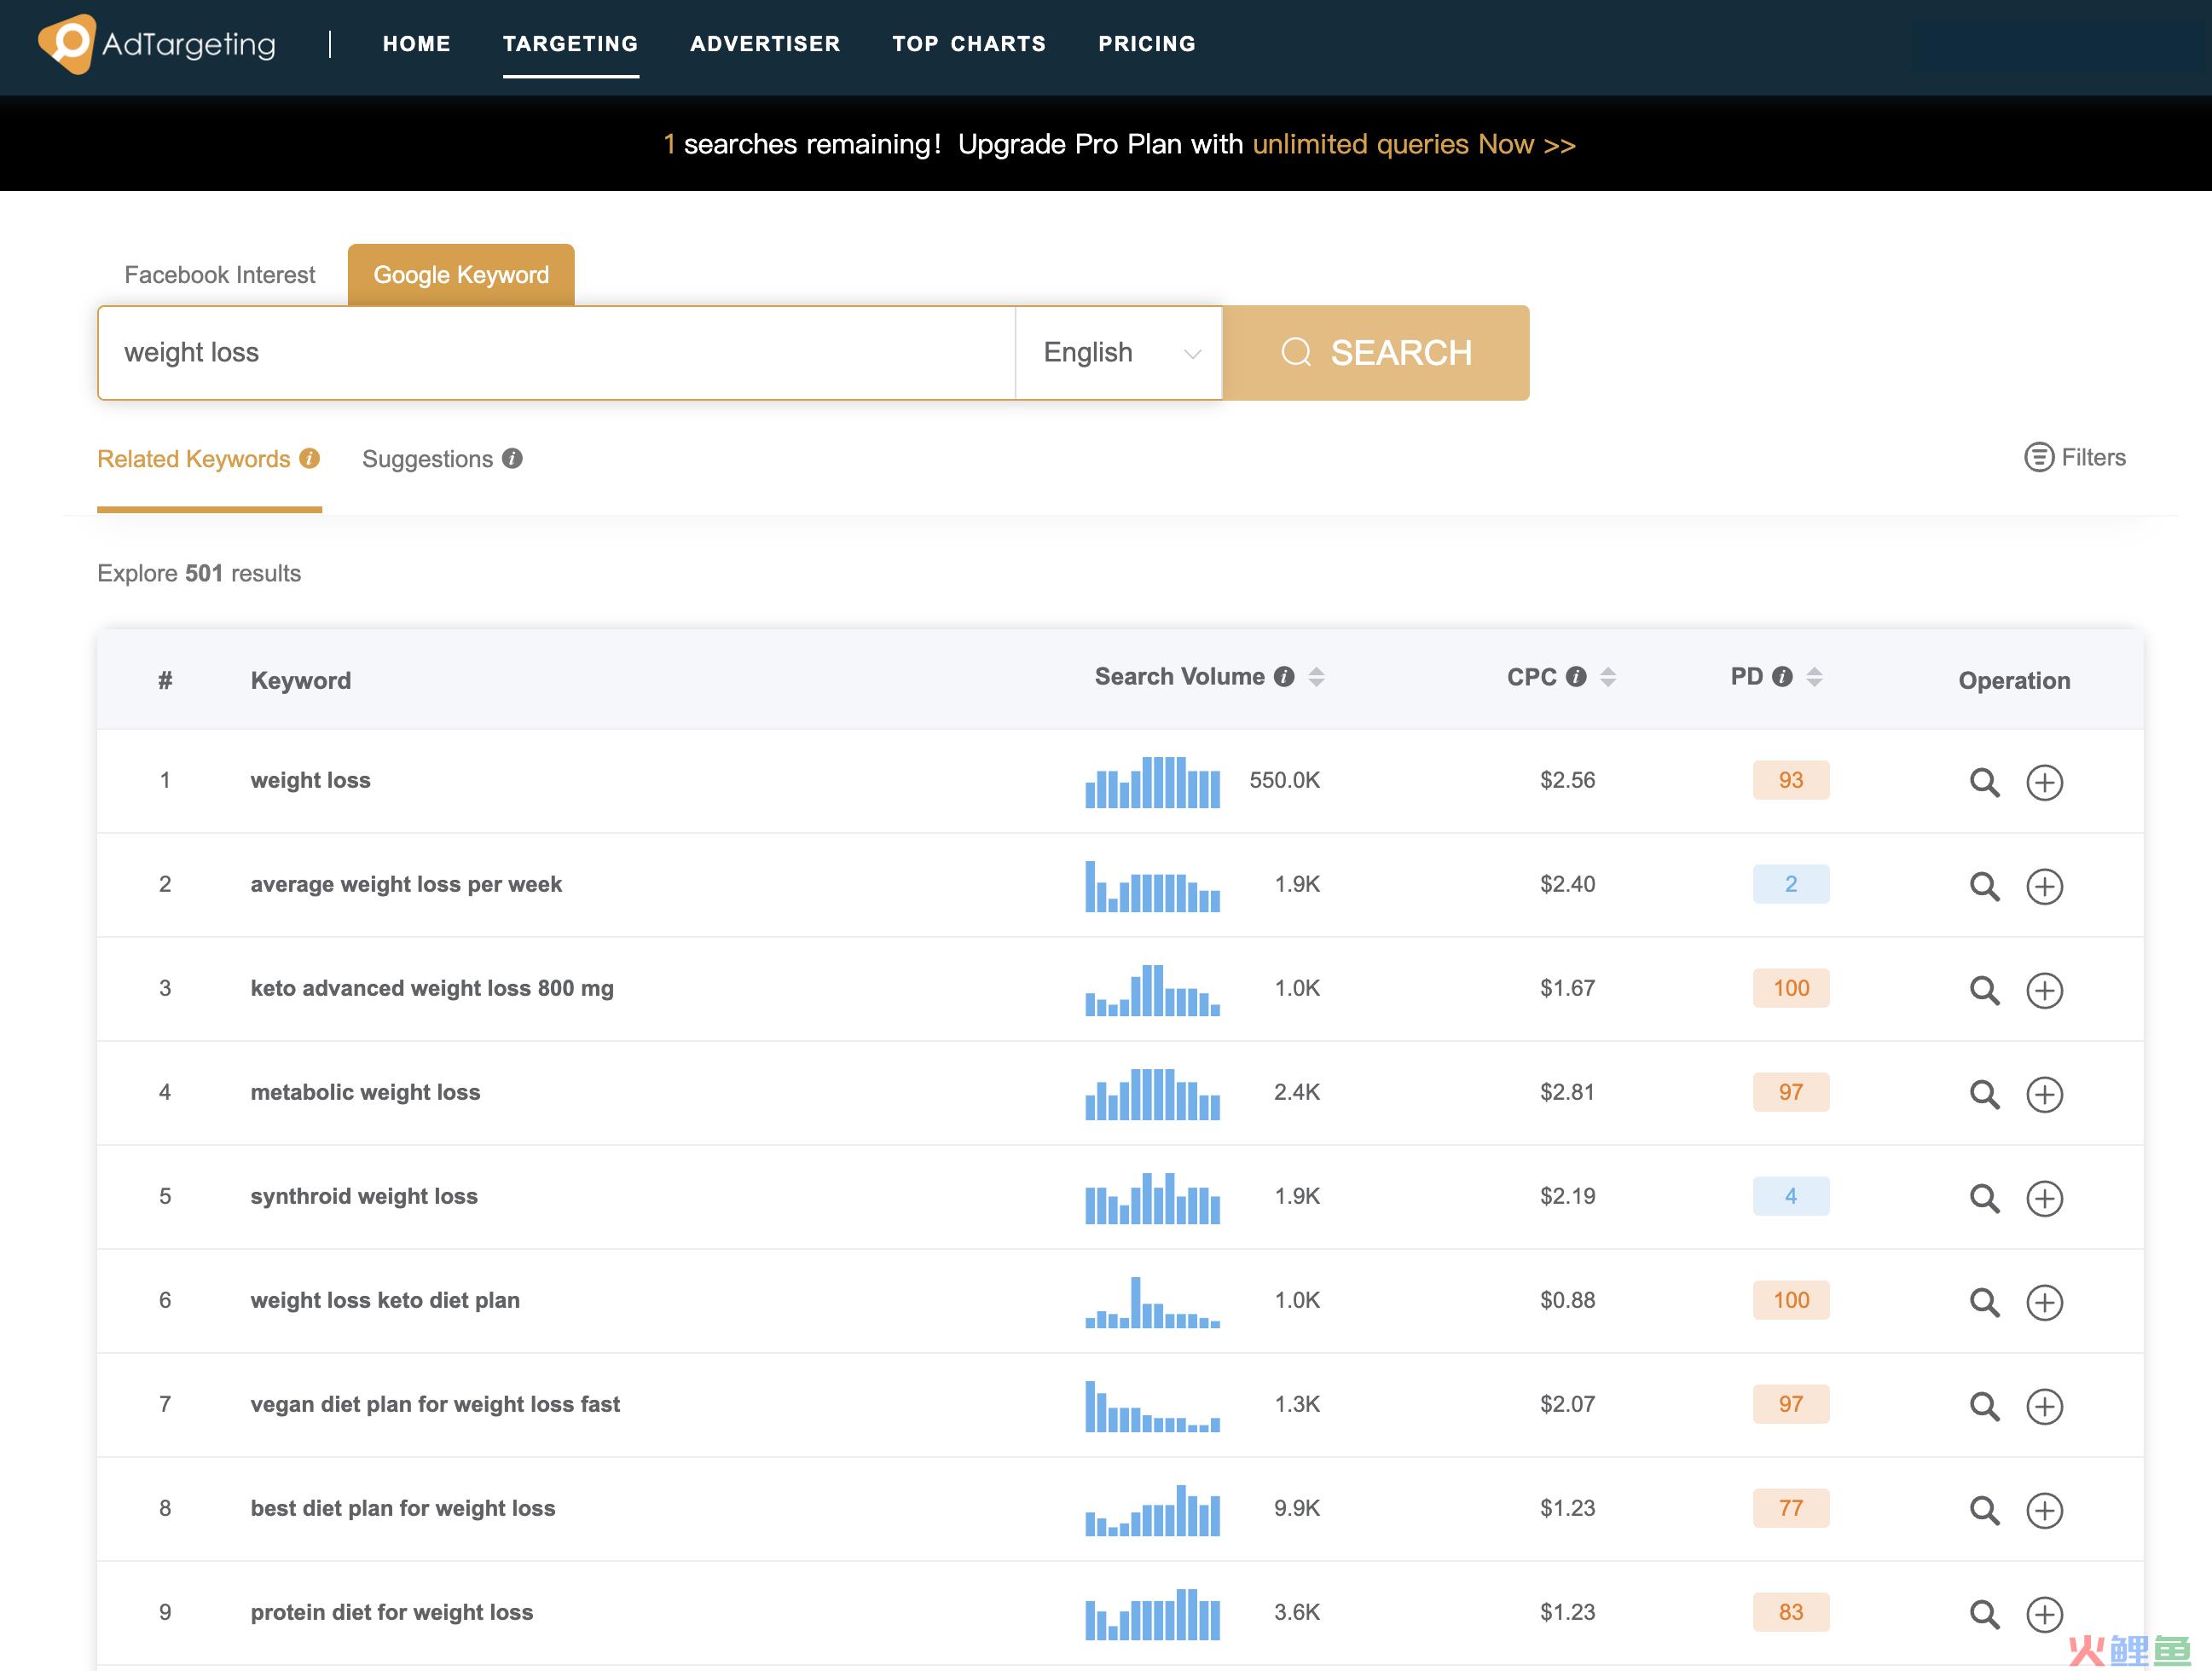Add protein diet for weight loss keyword
The height and width of the screenshot is (1671, 2212).
pyautogui.click(x=2044, y=1614)
